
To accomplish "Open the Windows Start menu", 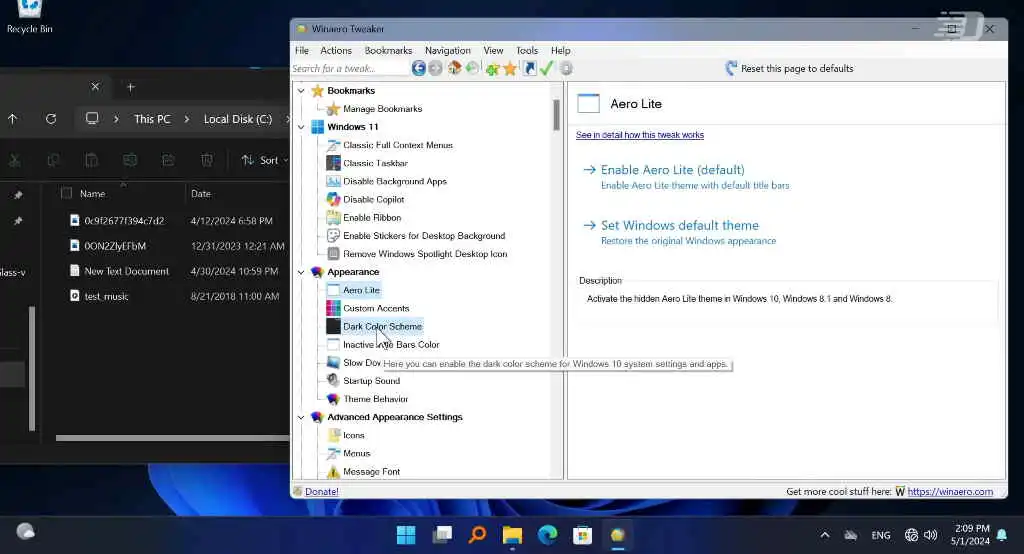I will pos(406,535).
